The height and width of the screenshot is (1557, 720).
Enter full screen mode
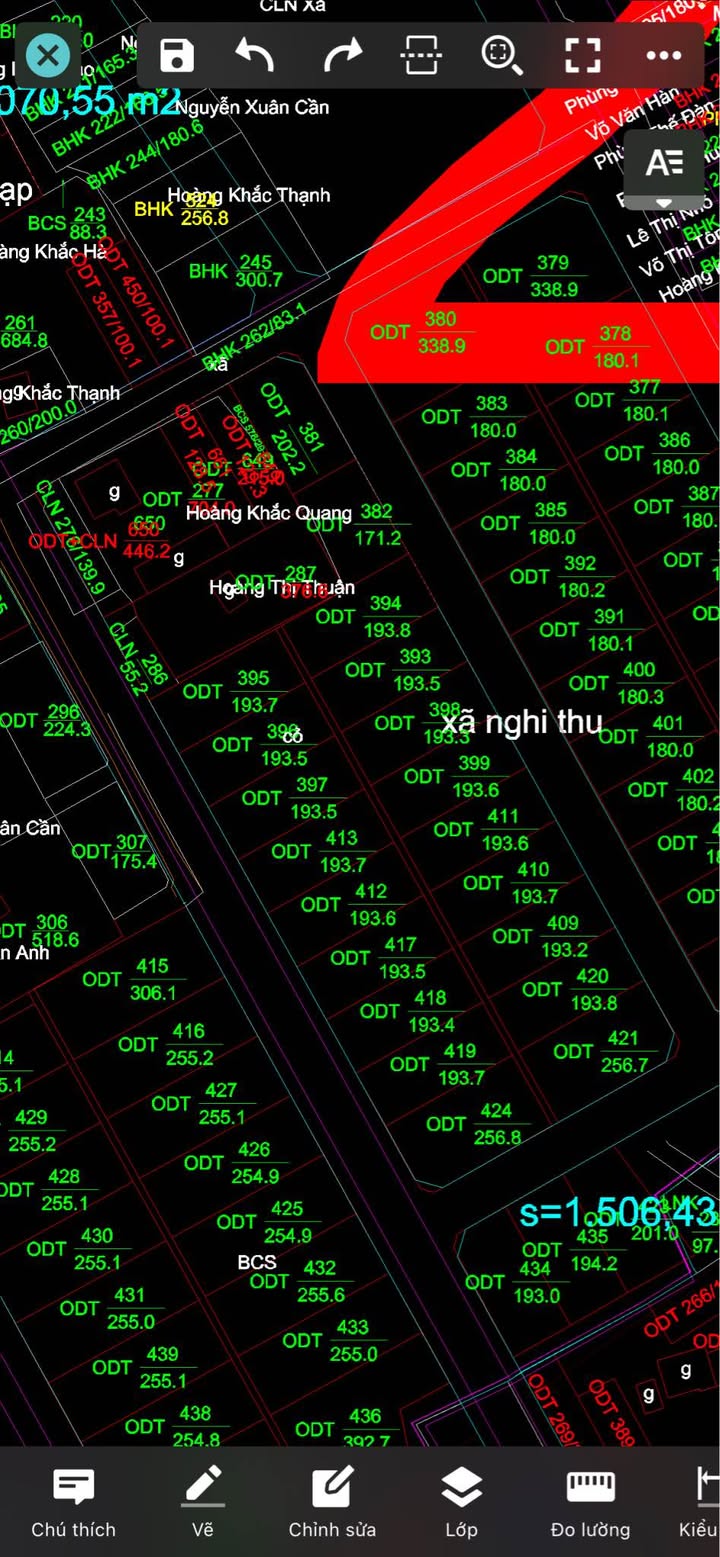583,56
